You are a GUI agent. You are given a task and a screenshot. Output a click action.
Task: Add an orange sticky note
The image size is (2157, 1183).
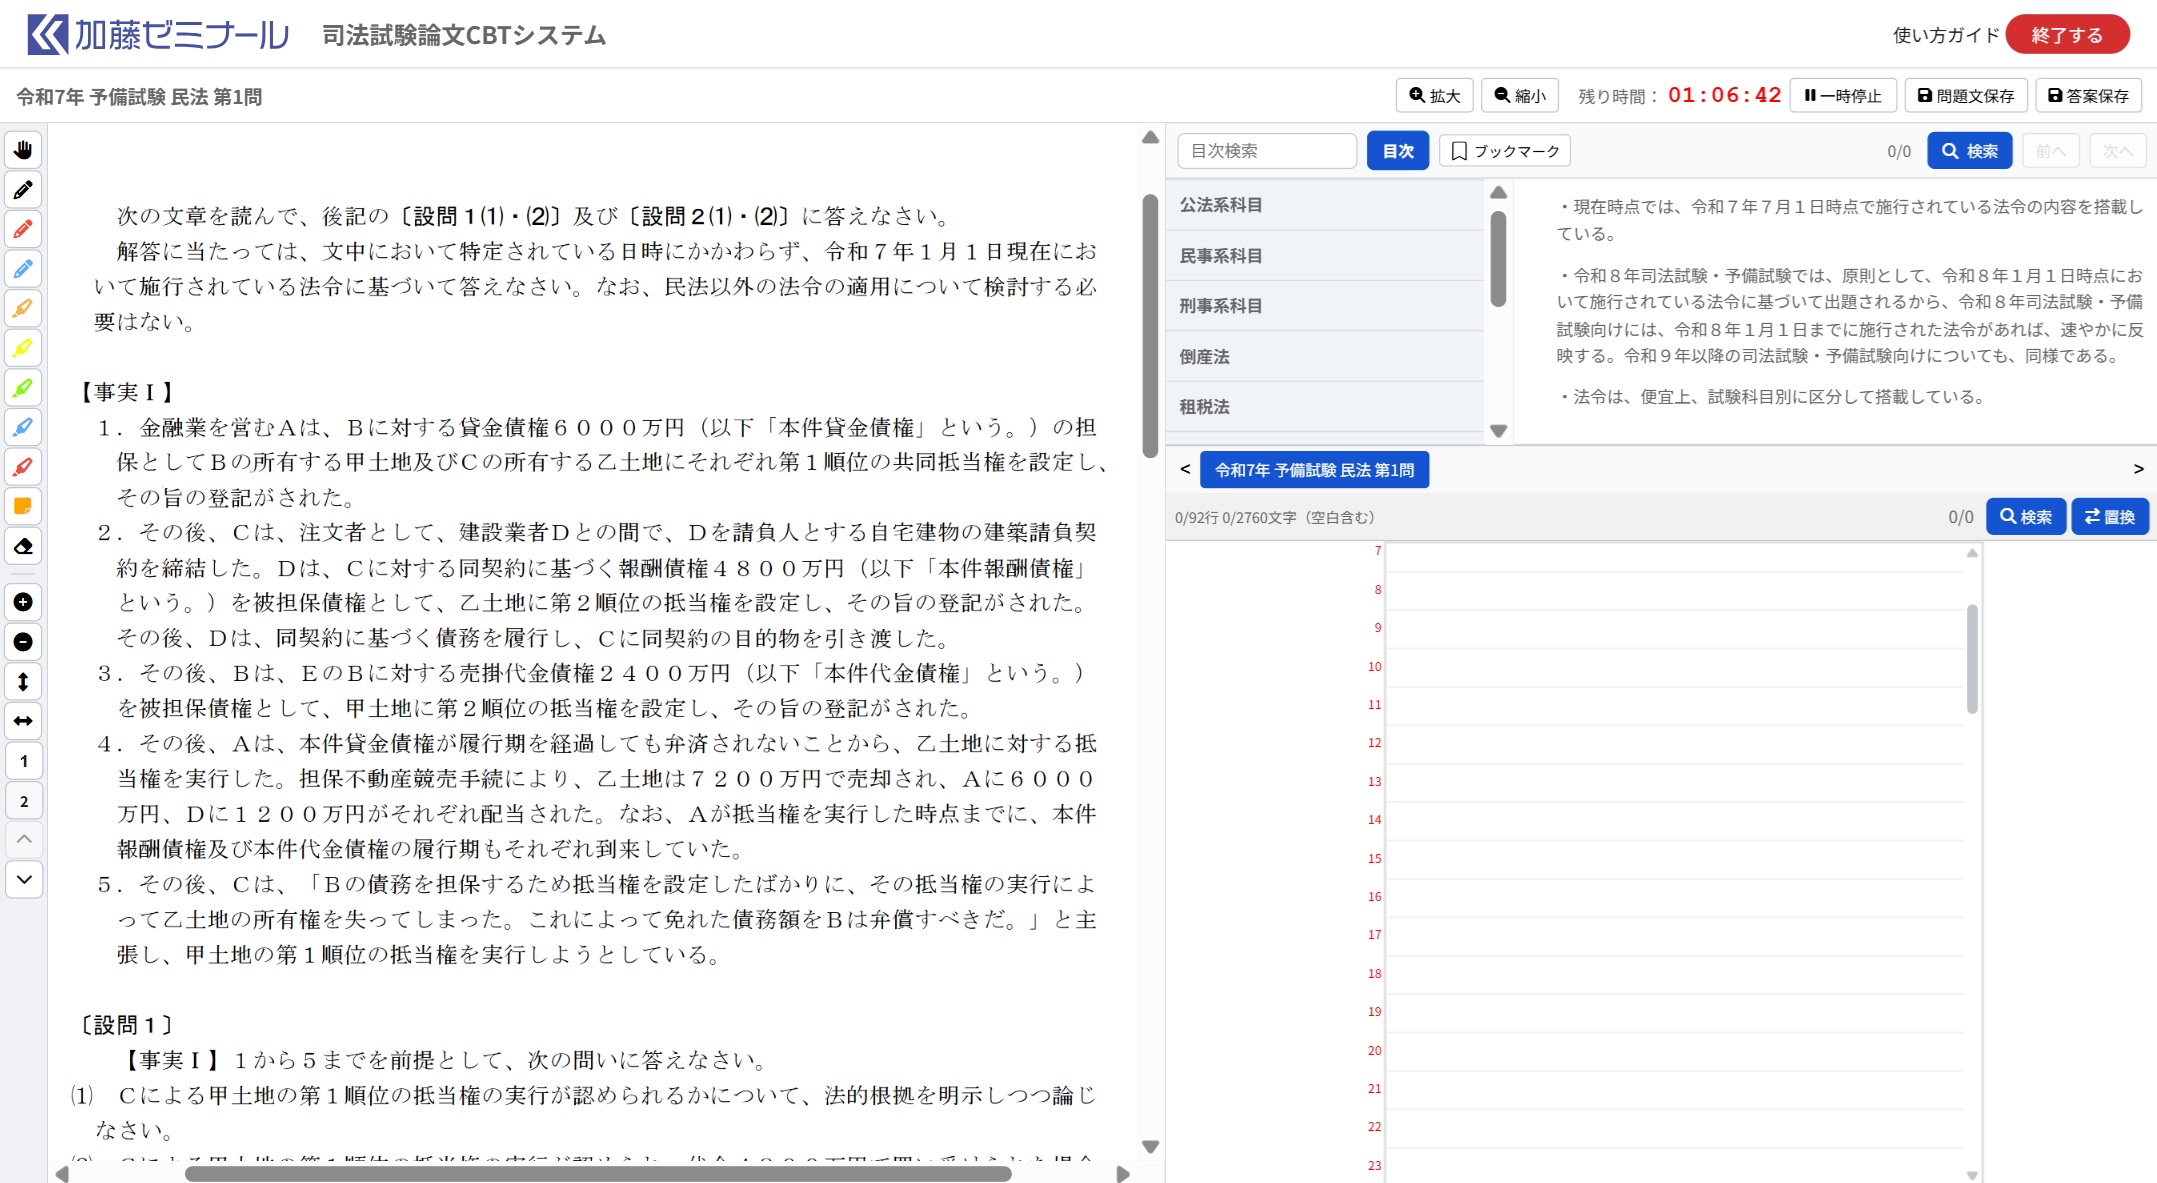point(23,507)
